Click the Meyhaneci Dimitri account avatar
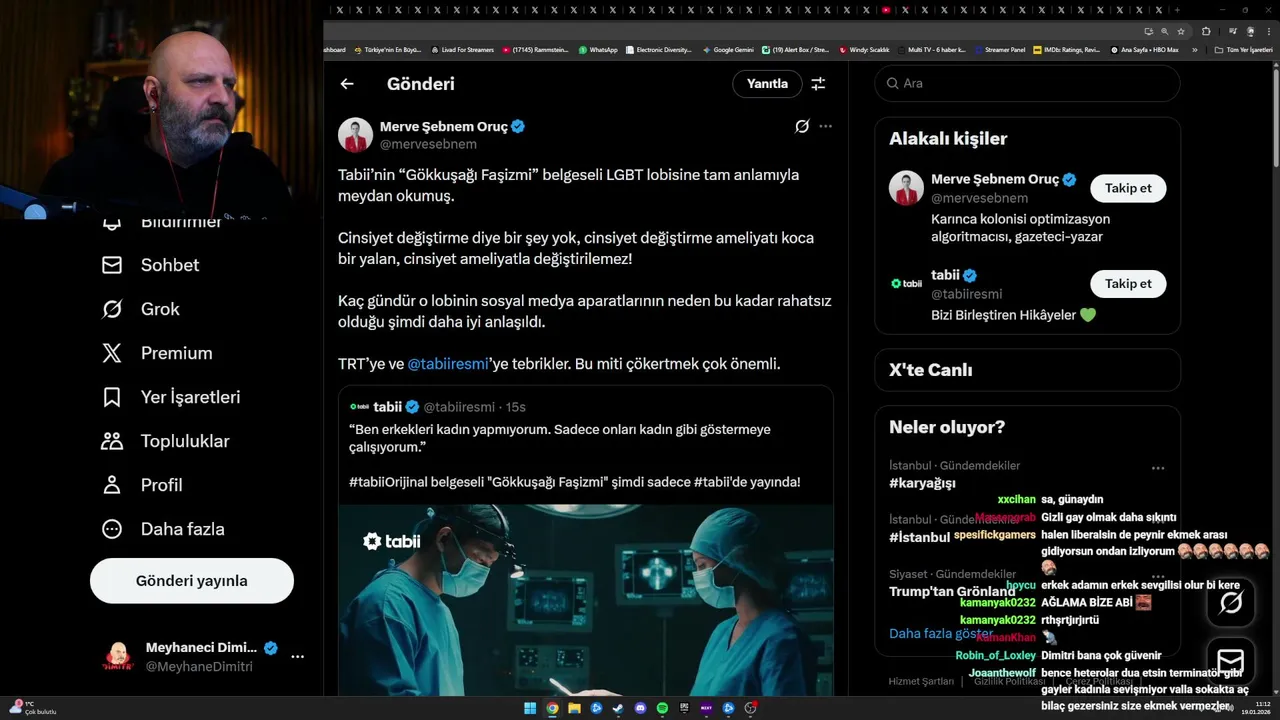The height and width of the screenshot is (720, 1280). pyautogui.click(x=118, y=657)
